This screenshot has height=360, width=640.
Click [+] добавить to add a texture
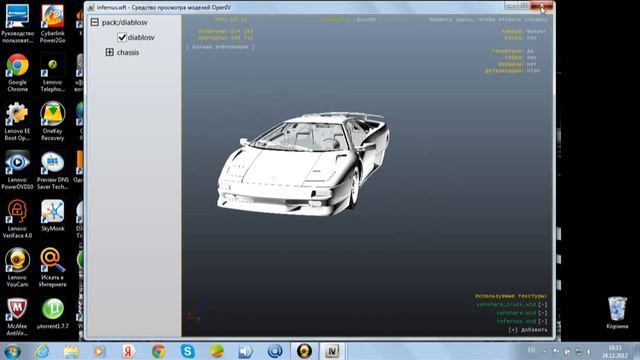528,330
